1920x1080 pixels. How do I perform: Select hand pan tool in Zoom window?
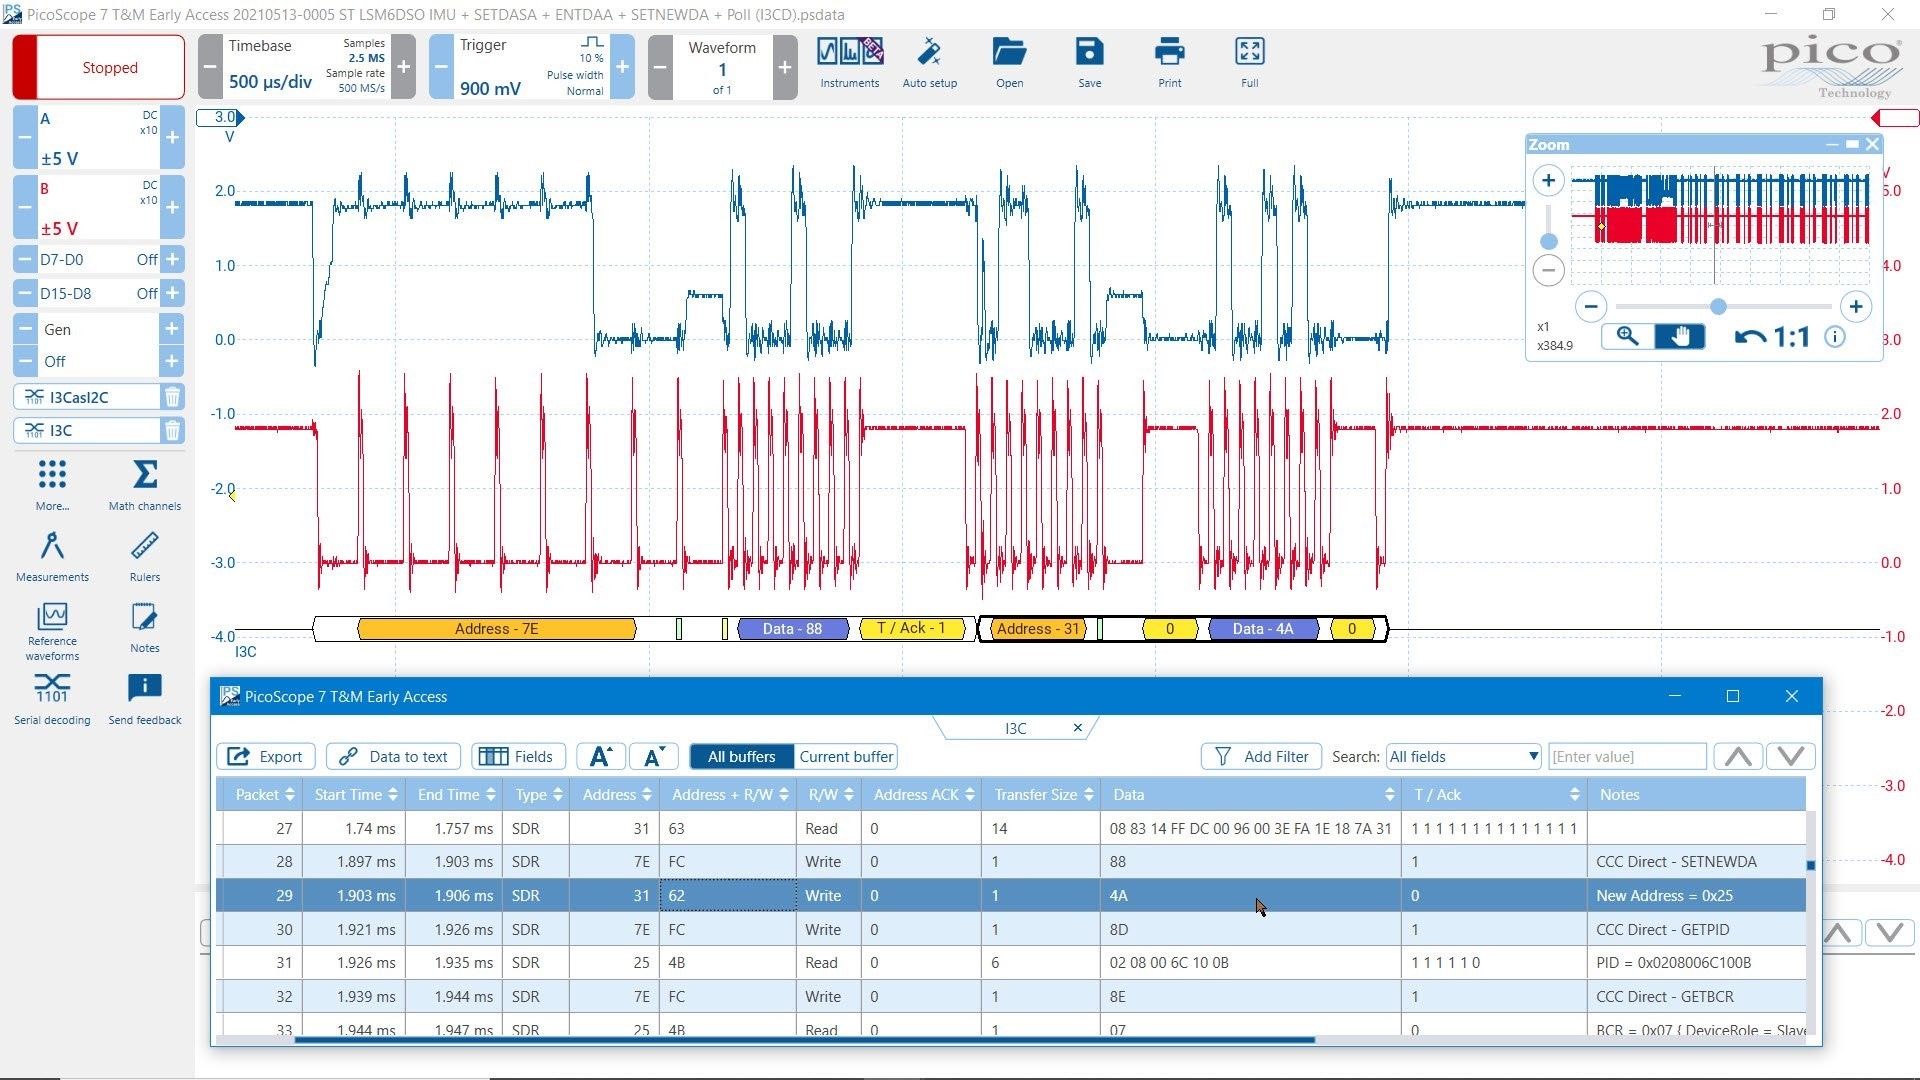pos(1679,337)
